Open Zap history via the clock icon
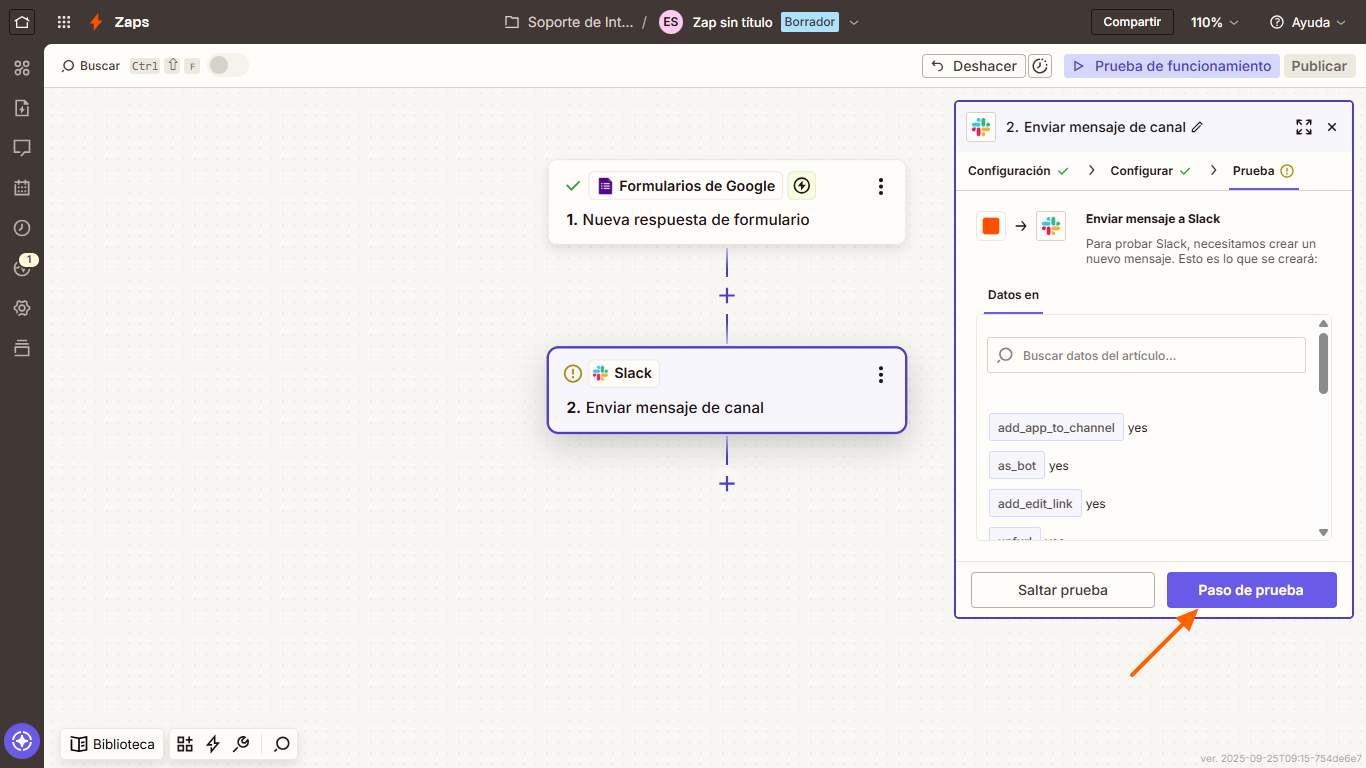1366x768 pixels. coord(22,228)
